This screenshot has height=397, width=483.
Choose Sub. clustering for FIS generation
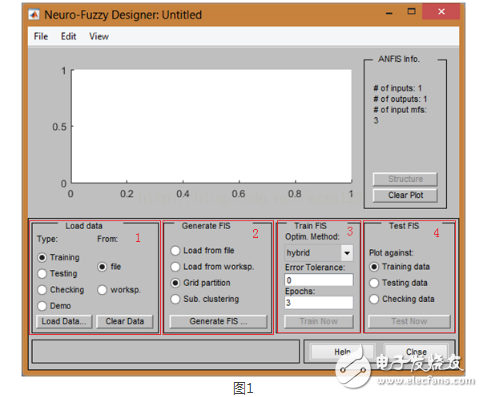(x=175, y=299)
